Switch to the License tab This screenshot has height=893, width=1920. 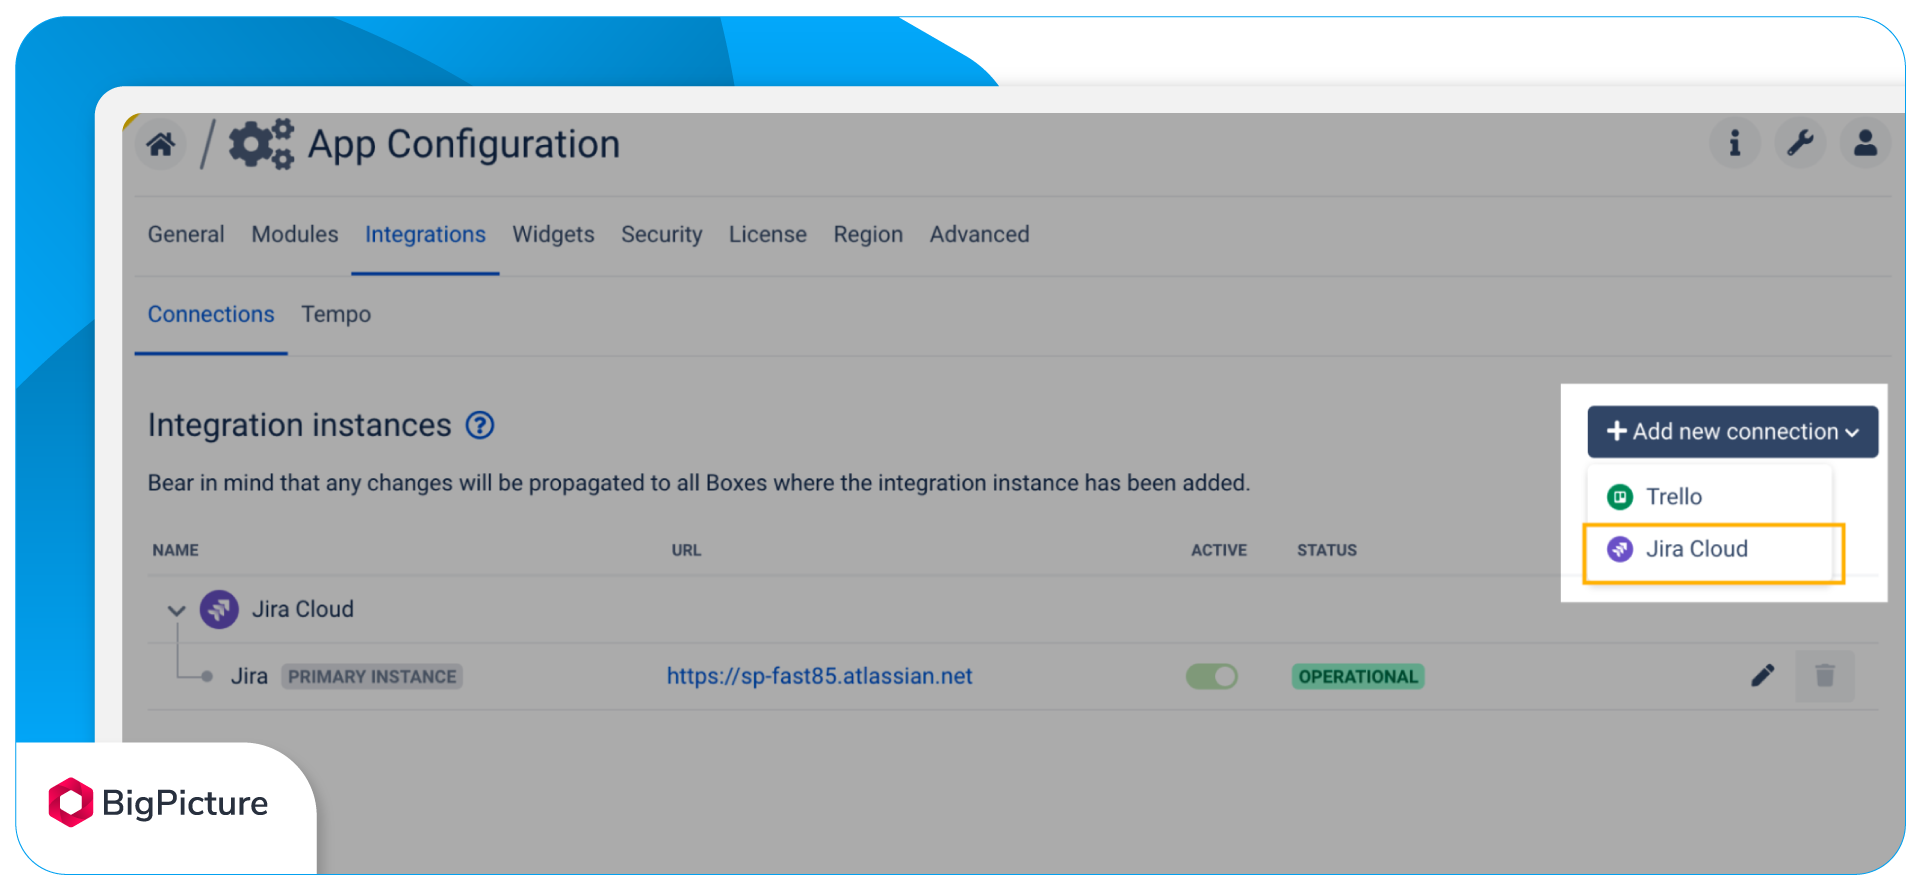[767, 234]
